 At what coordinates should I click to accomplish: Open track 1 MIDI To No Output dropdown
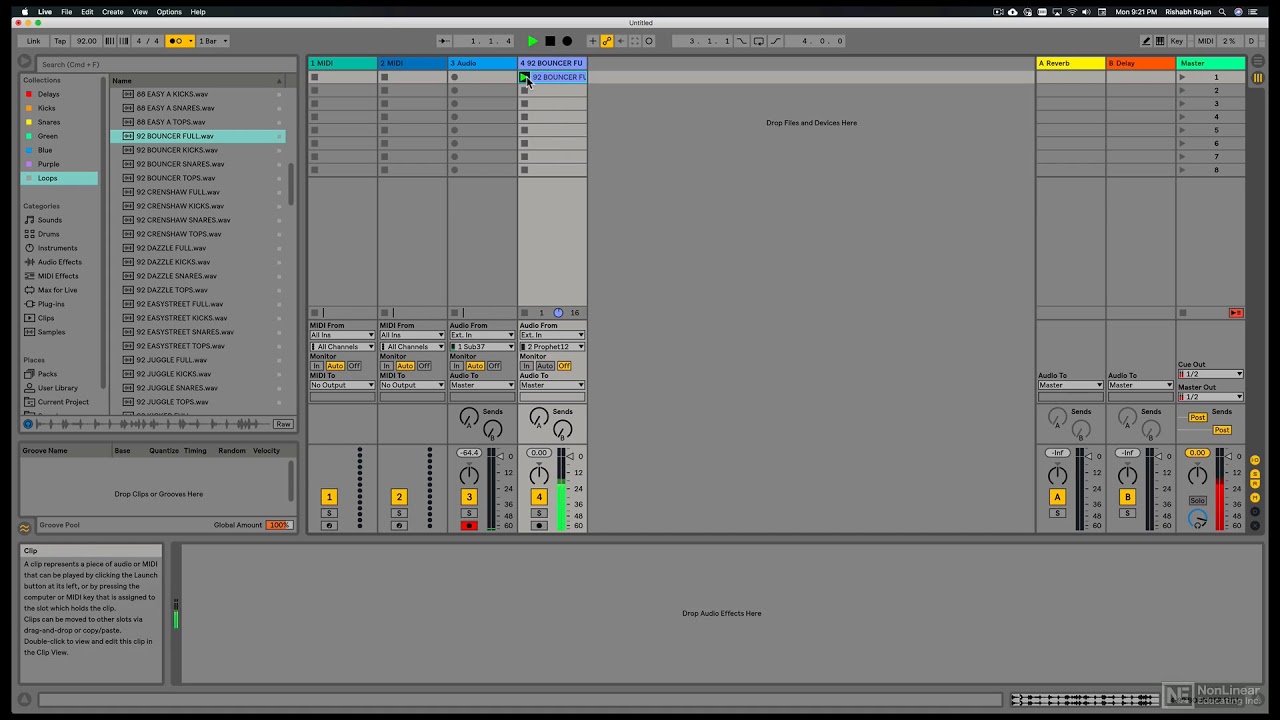pyautogui.click(x=342, y=385)
